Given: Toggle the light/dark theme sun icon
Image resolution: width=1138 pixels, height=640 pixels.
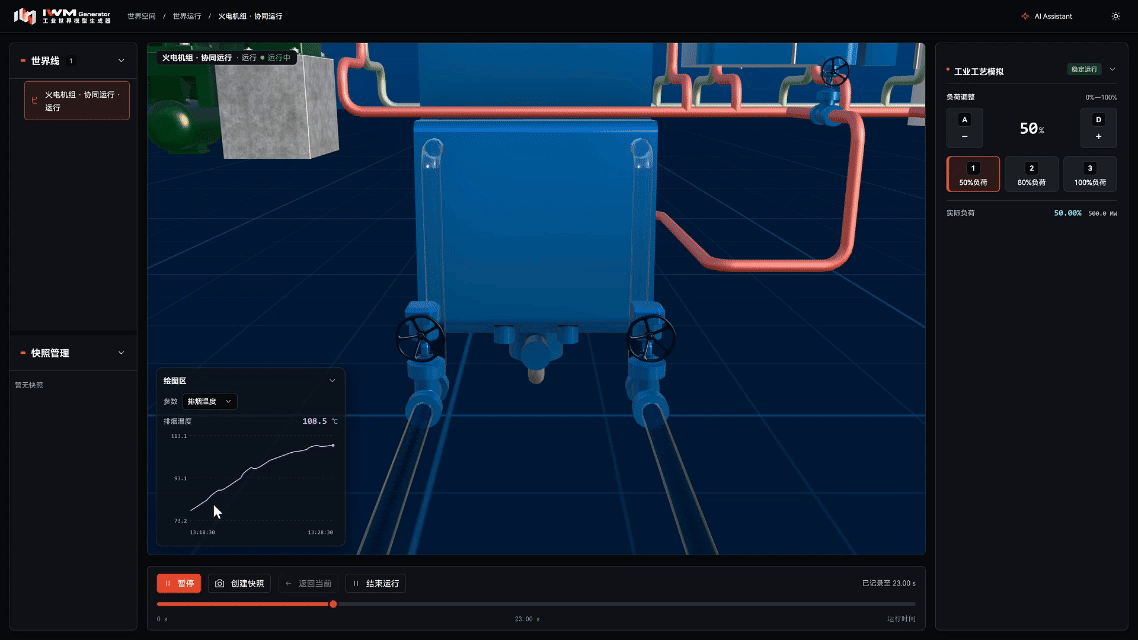Looking at the screenshot, I should pyautogui.click(x=1116, y=16).
